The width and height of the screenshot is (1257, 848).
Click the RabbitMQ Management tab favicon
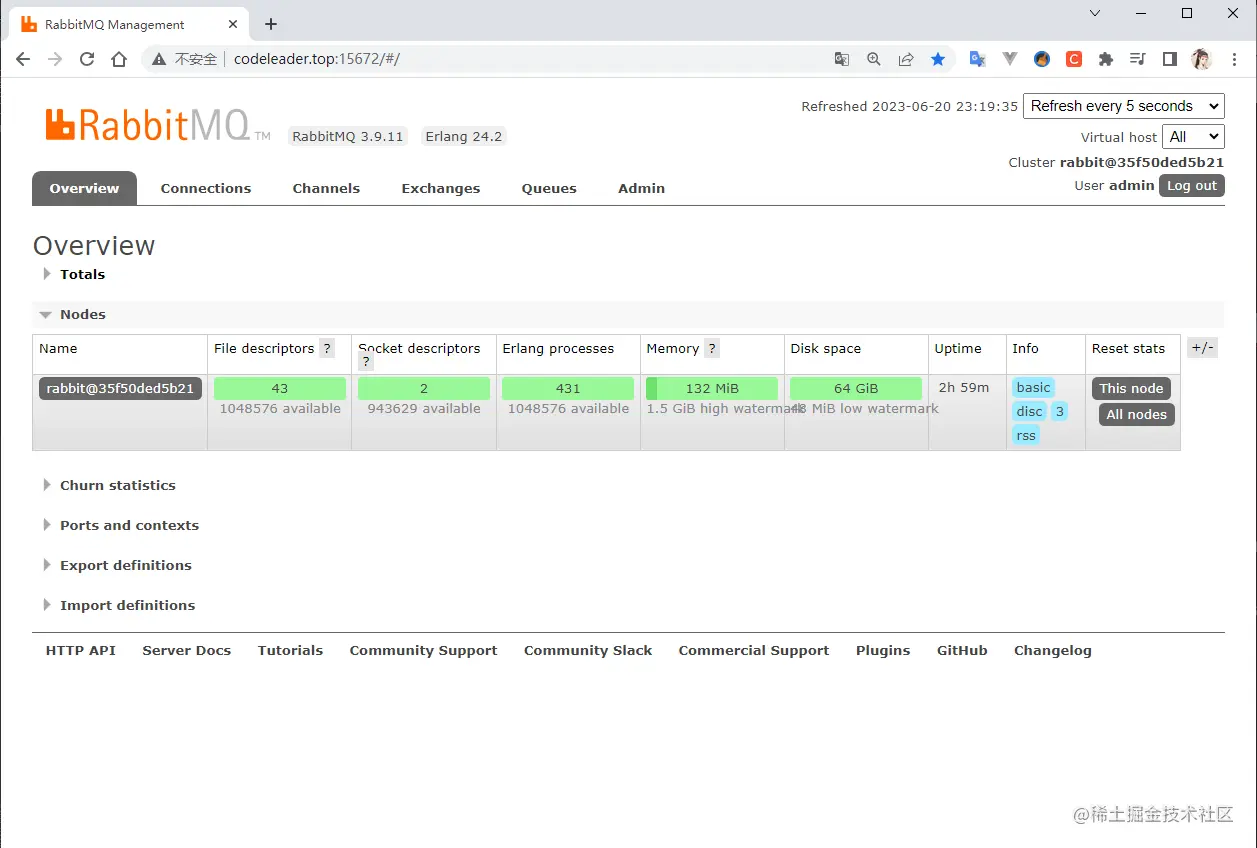click(x=29, y=24)
